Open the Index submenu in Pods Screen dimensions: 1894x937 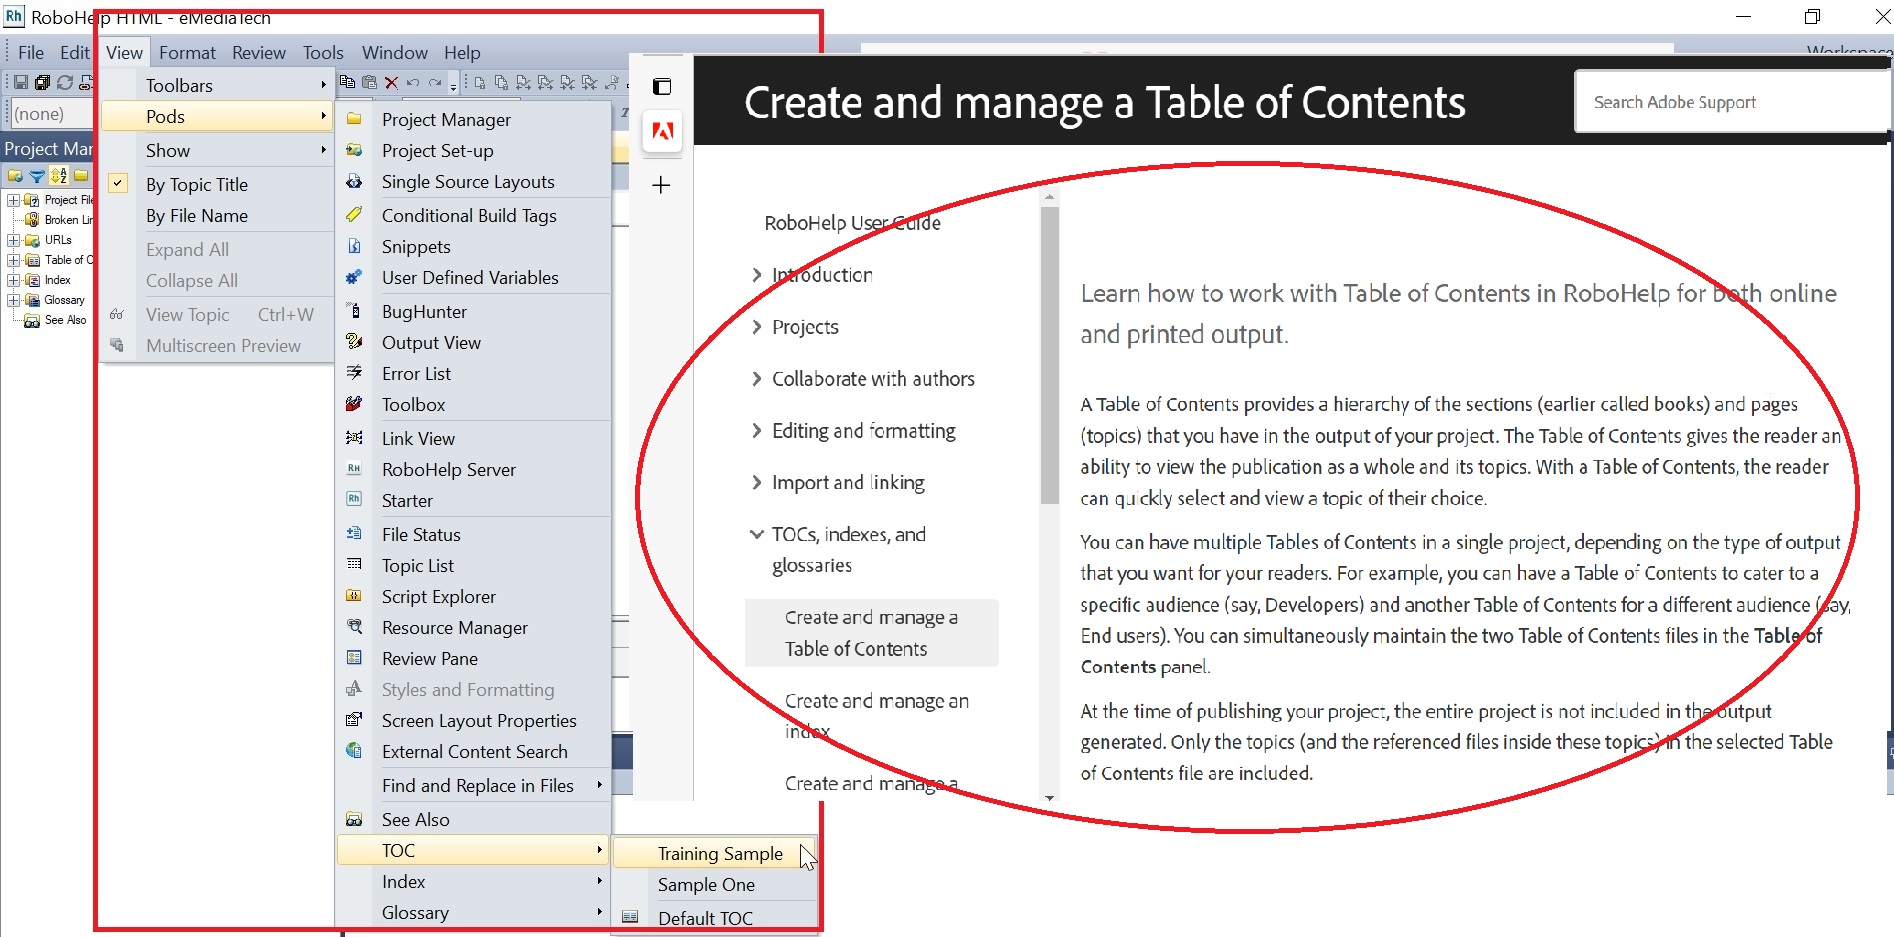pos(473,881)
